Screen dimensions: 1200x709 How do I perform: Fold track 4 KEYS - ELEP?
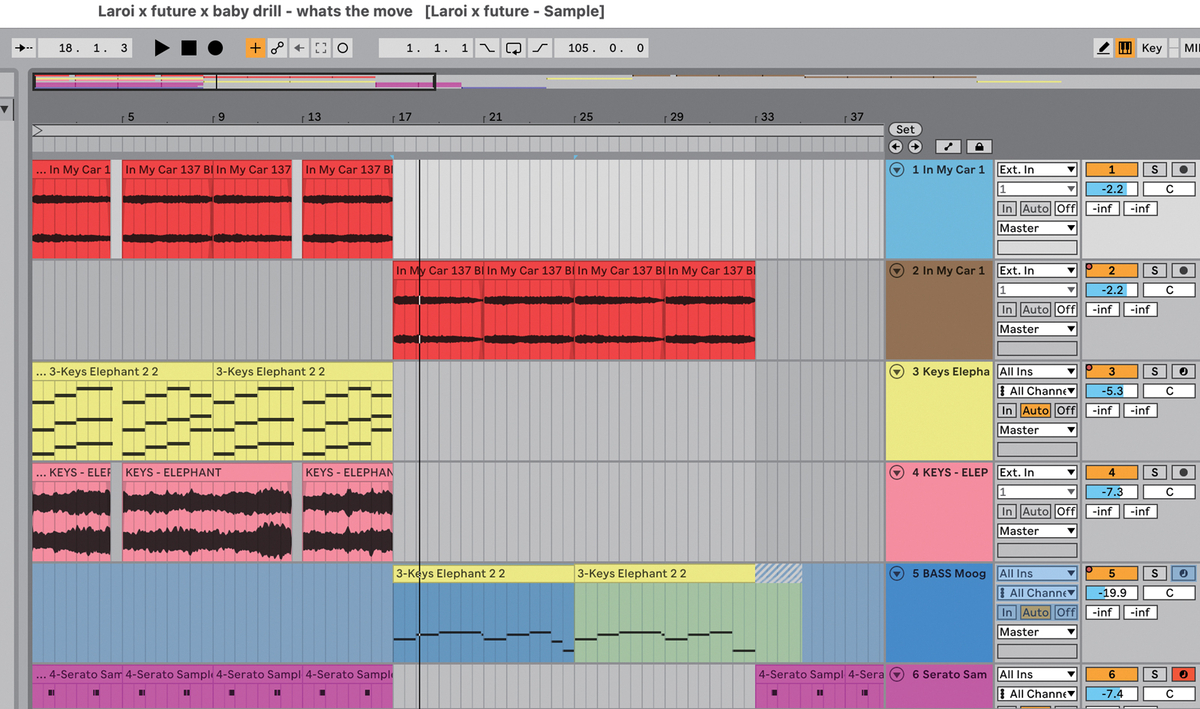coord(897,473)
